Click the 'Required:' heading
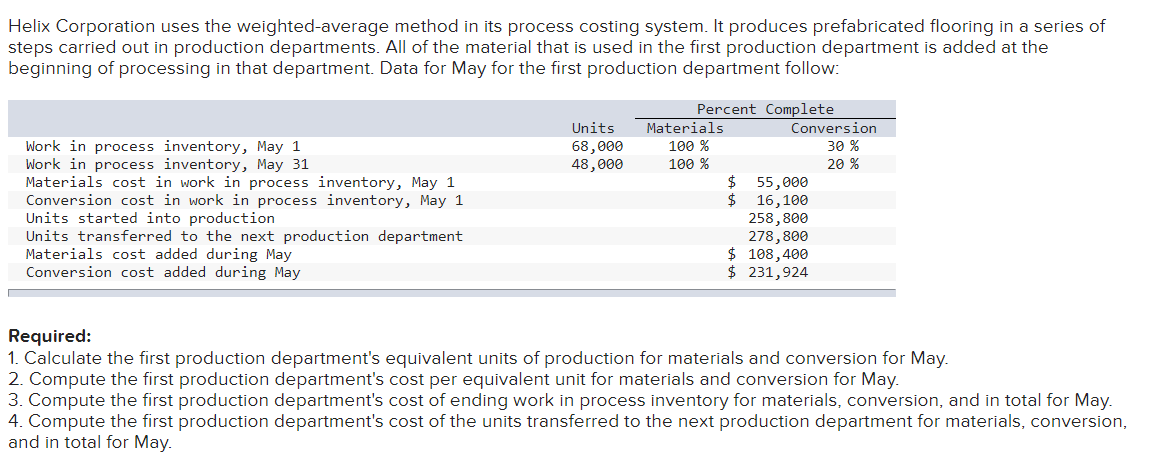Screen dimensions: 1165x463 pos(49,337)
